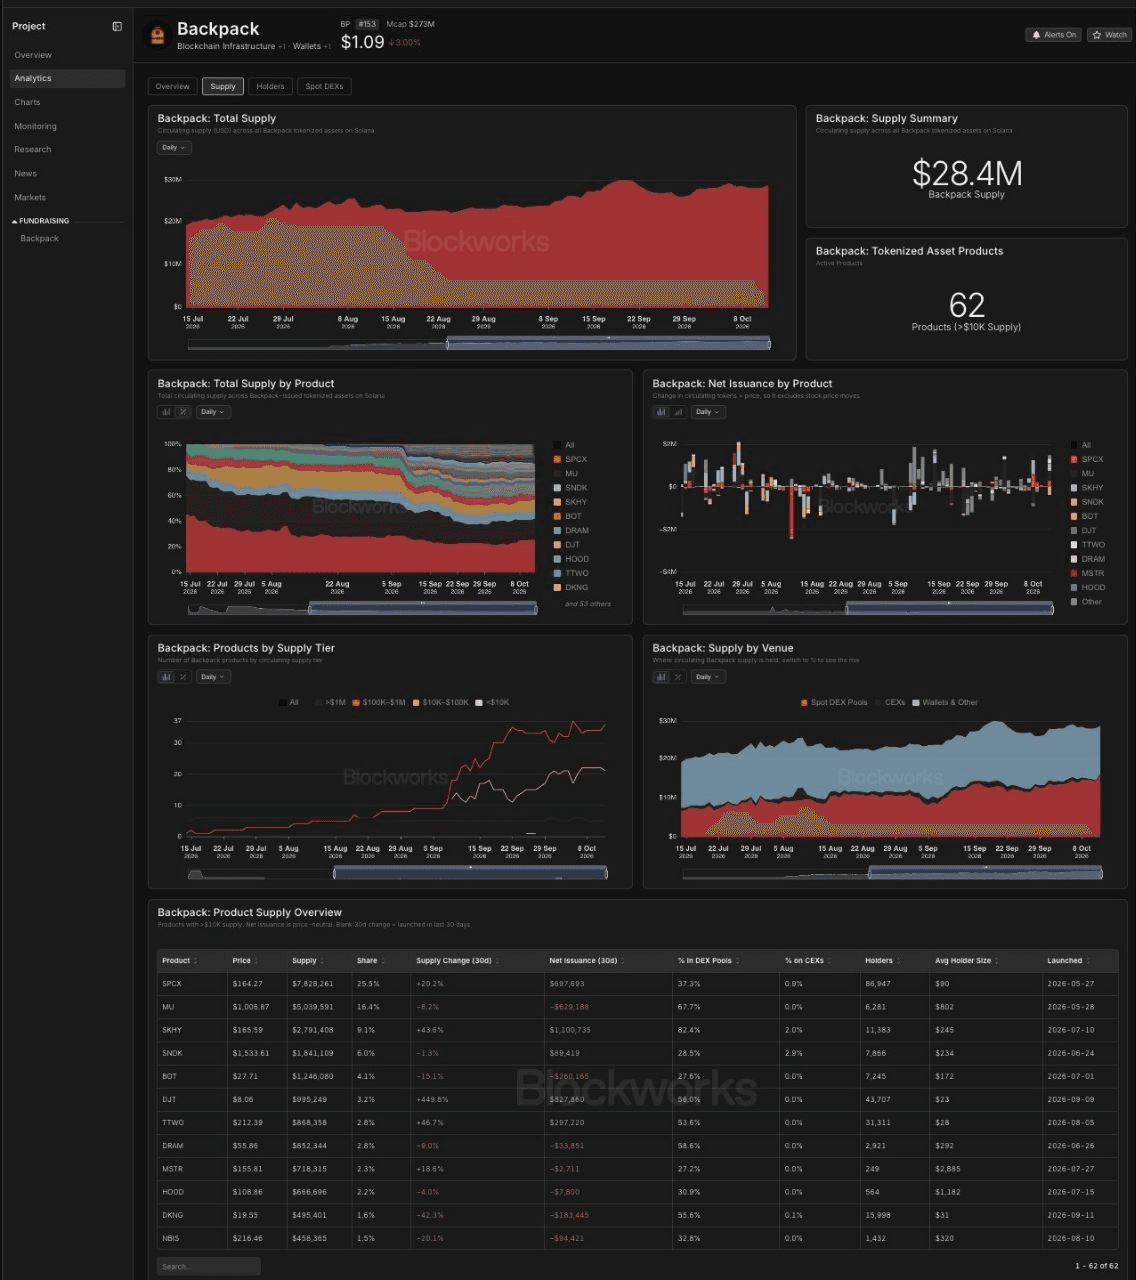The image size is (1136, 1280).
Task: Select bar chart view in Net Issuance by Product
Action: coord(661,412)
